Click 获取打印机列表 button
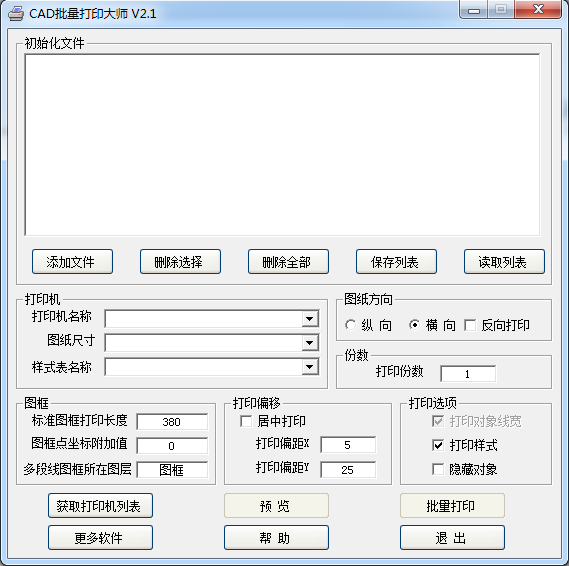Viewport: 569px width, 566px height. (100, 505)
